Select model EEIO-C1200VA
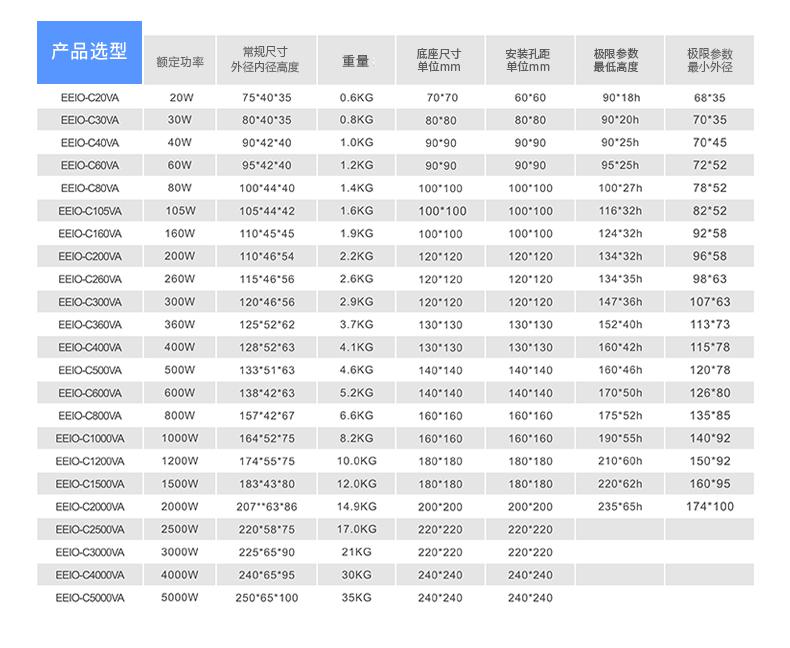 (90, 461)
